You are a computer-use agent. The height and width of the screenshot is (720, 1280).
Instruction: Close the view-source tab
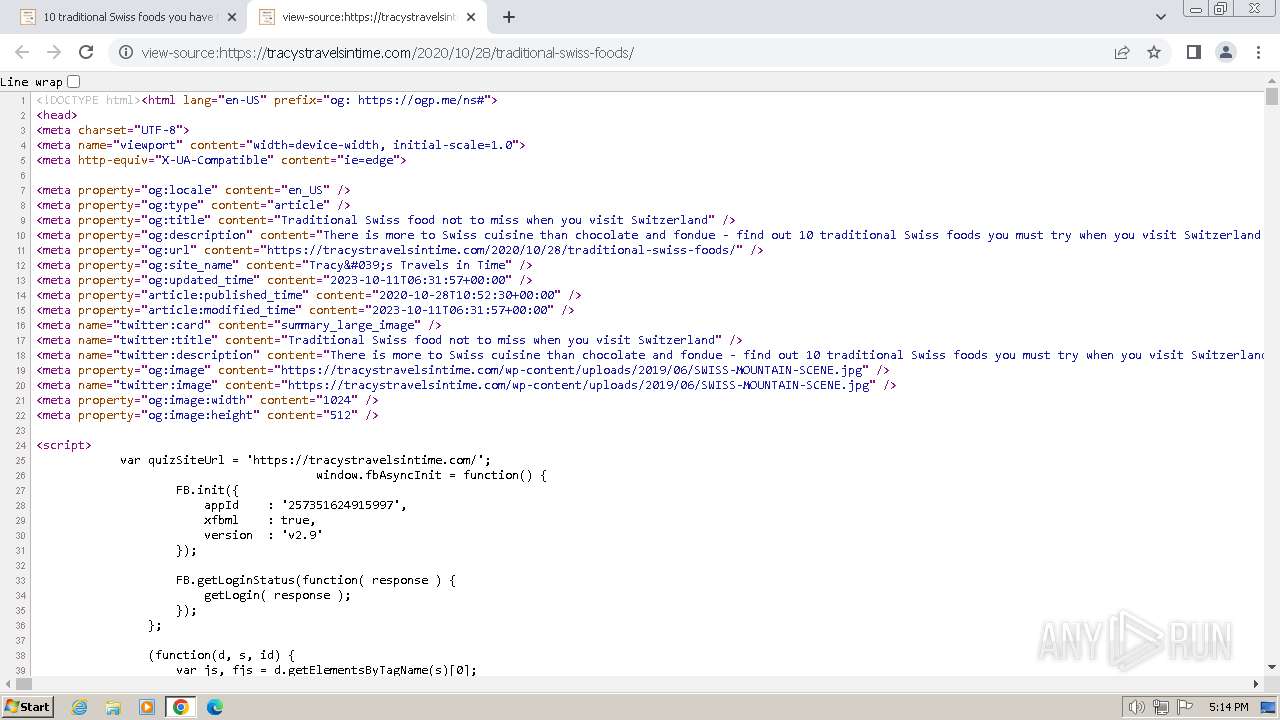tap(471, 17)
